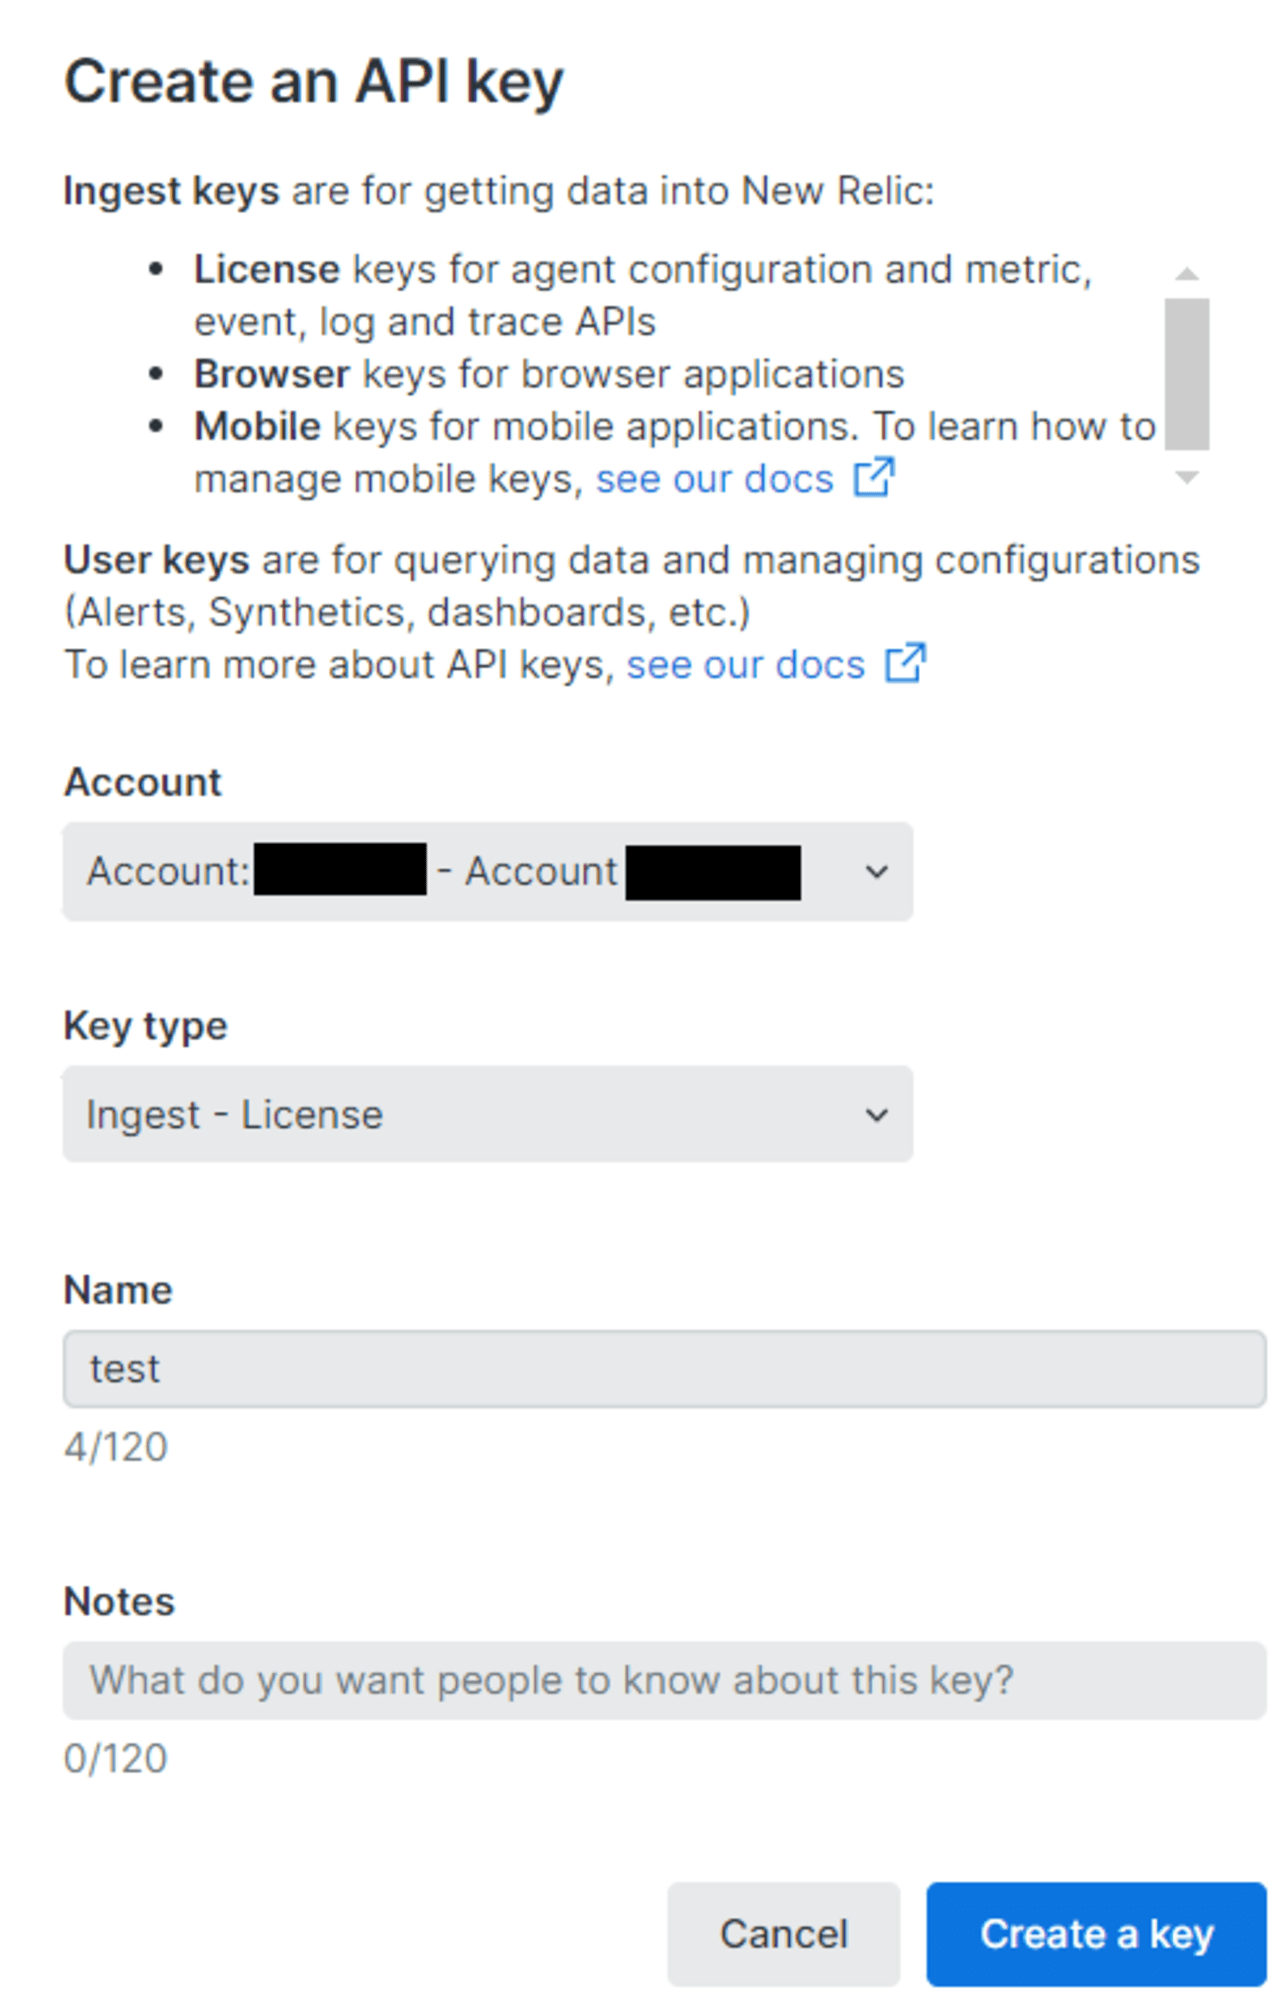Click the scrollbar thumb in description list

pyautogui.click(x=1187, y=374)
